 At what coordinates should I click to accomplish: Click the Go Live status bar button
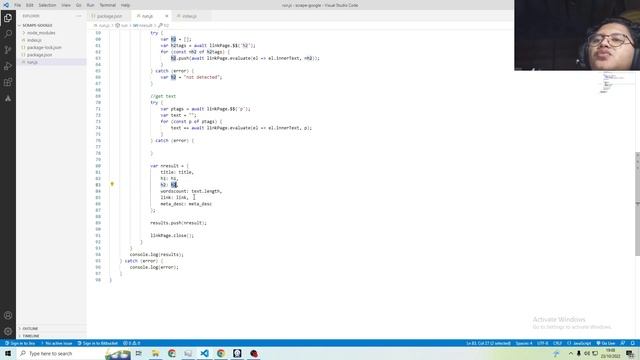[x=606, y=343]
